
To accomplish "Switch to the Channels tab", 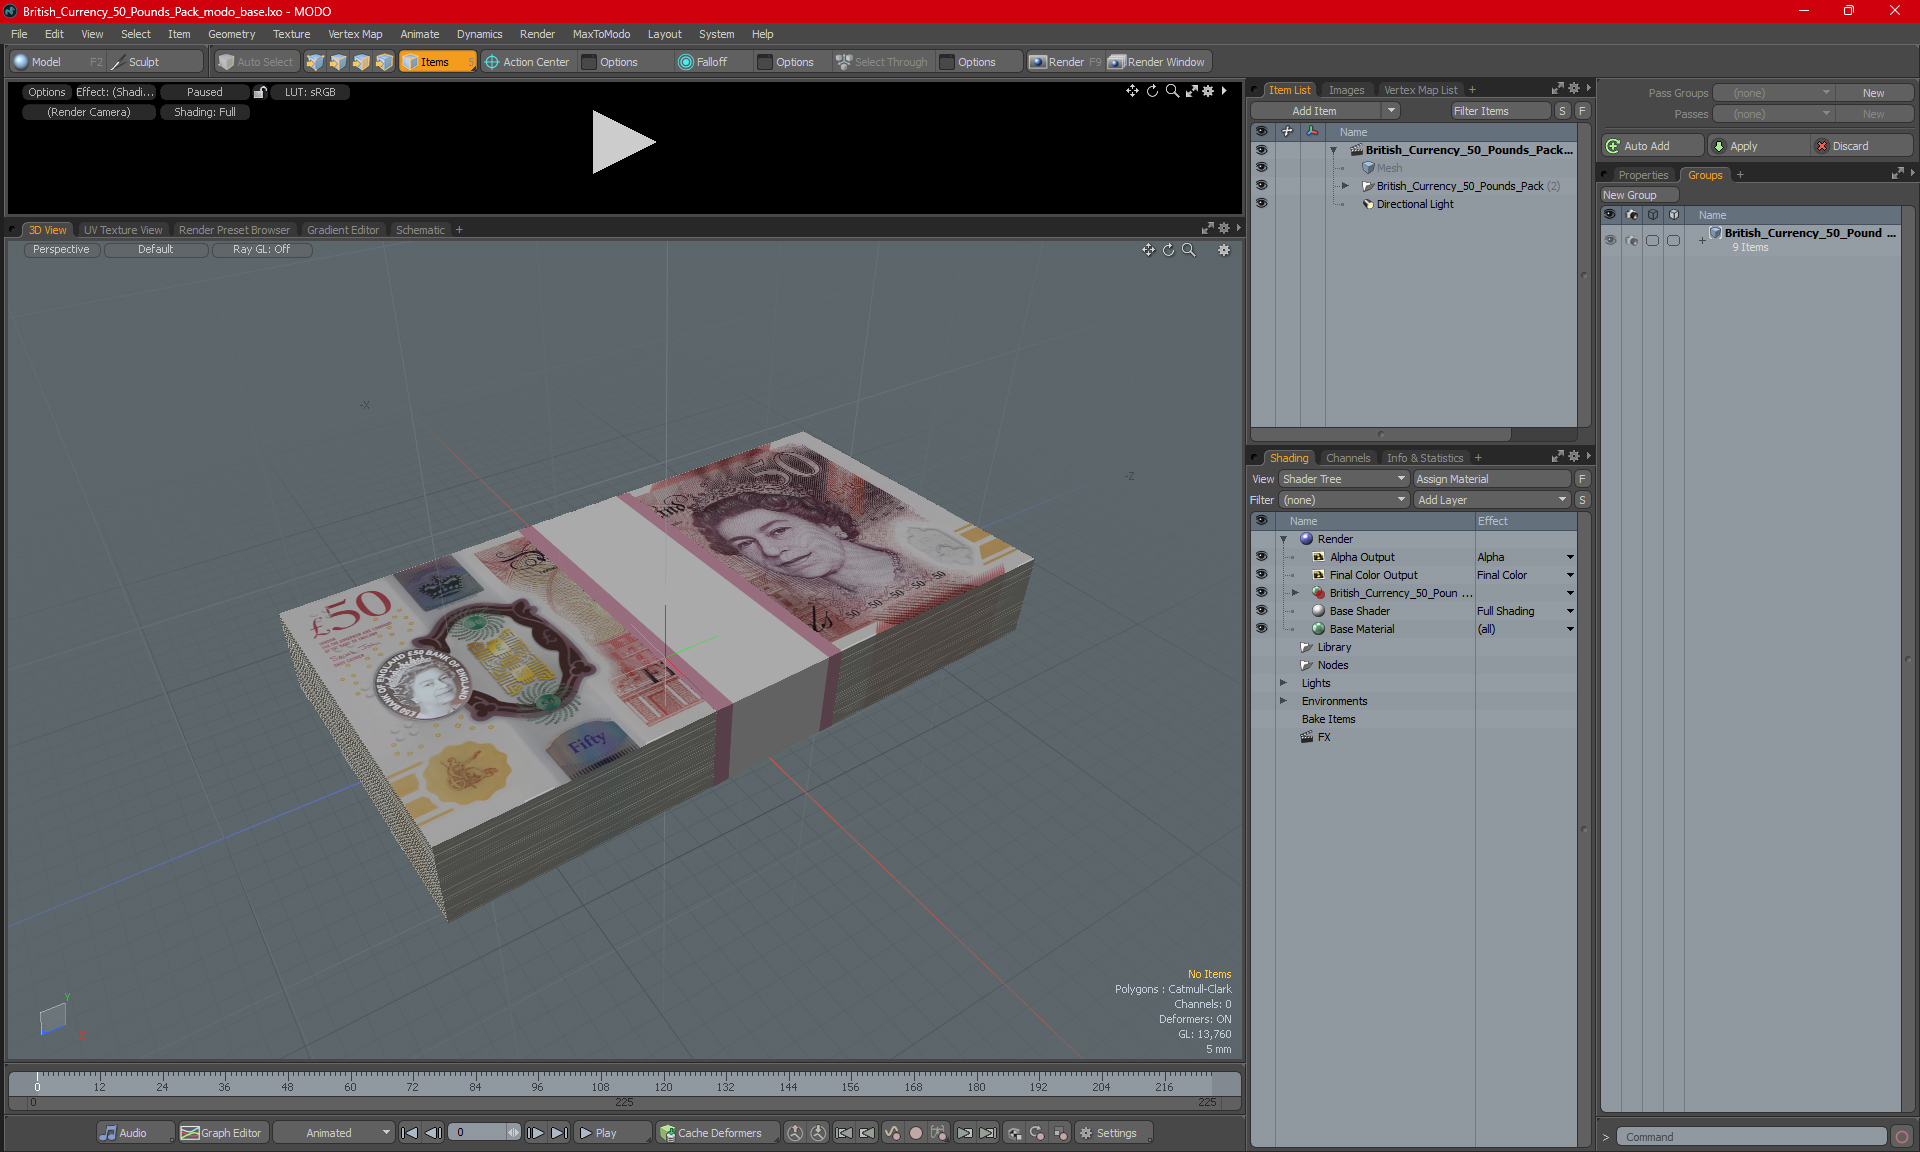I will 1348,458.
